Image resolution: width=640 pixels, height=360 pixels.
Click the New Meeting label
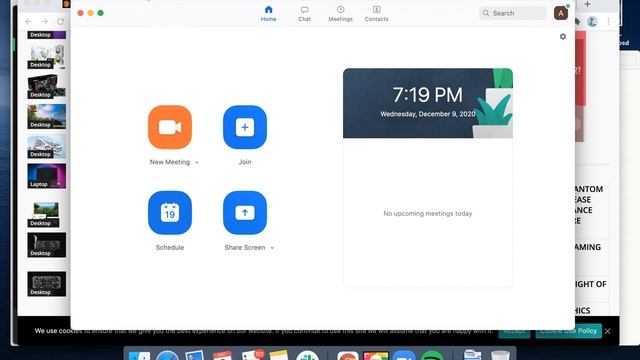[x=170, y=162]
